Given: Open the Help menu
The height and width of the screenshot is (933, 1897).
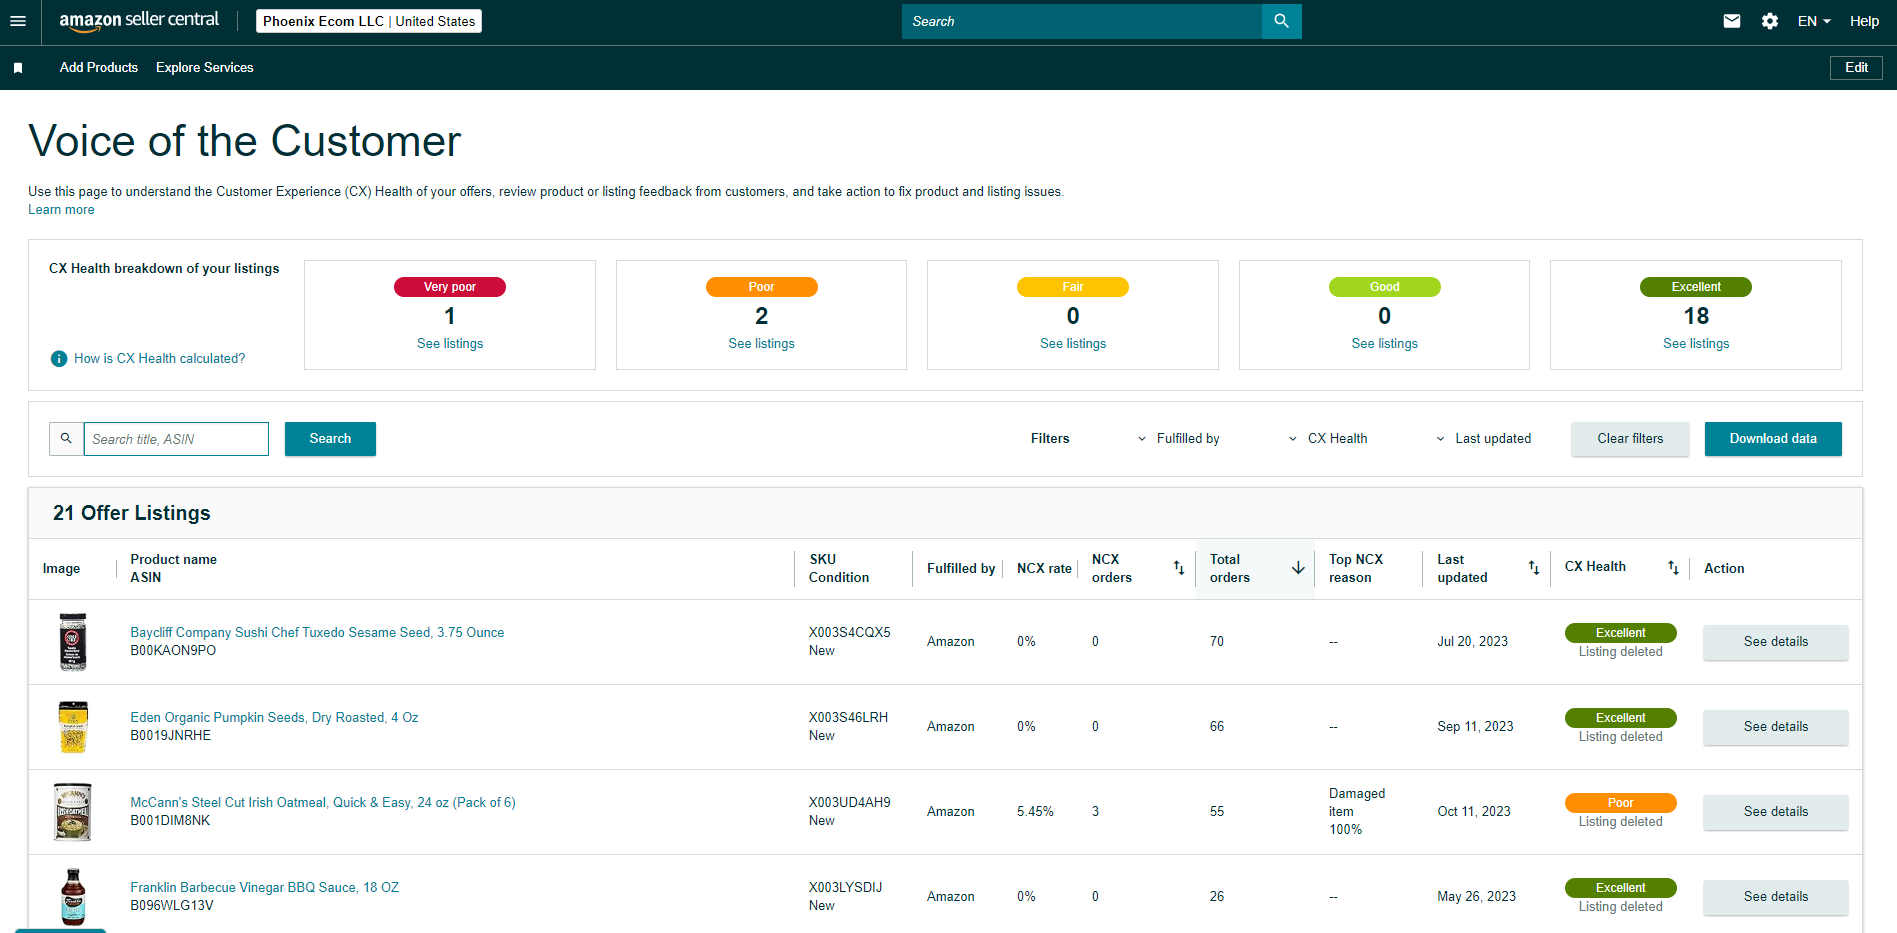Looking at the screenshot, I should coord(1864,21).
